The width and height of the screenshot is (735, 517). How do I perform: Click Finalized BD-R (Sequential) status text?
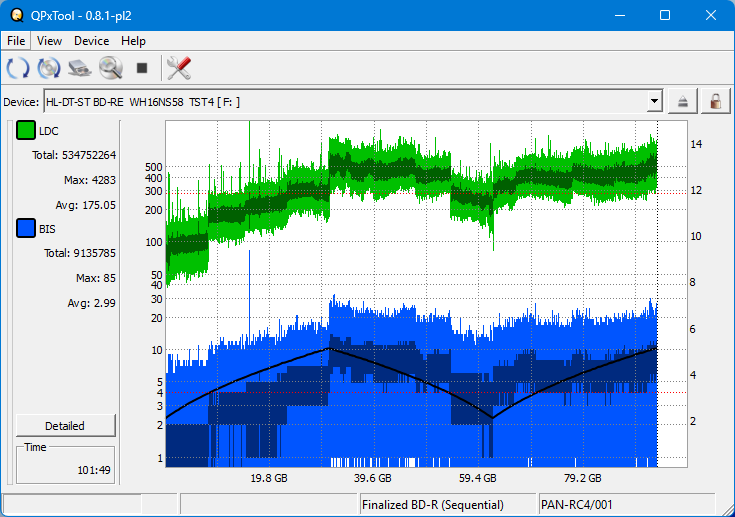(x=433, y=505)
